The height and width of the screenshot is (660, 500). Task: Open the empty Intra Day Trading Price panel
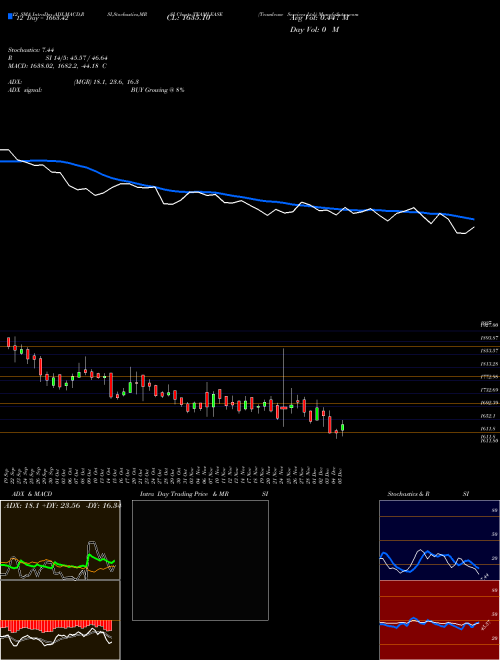tap(200, 560)
